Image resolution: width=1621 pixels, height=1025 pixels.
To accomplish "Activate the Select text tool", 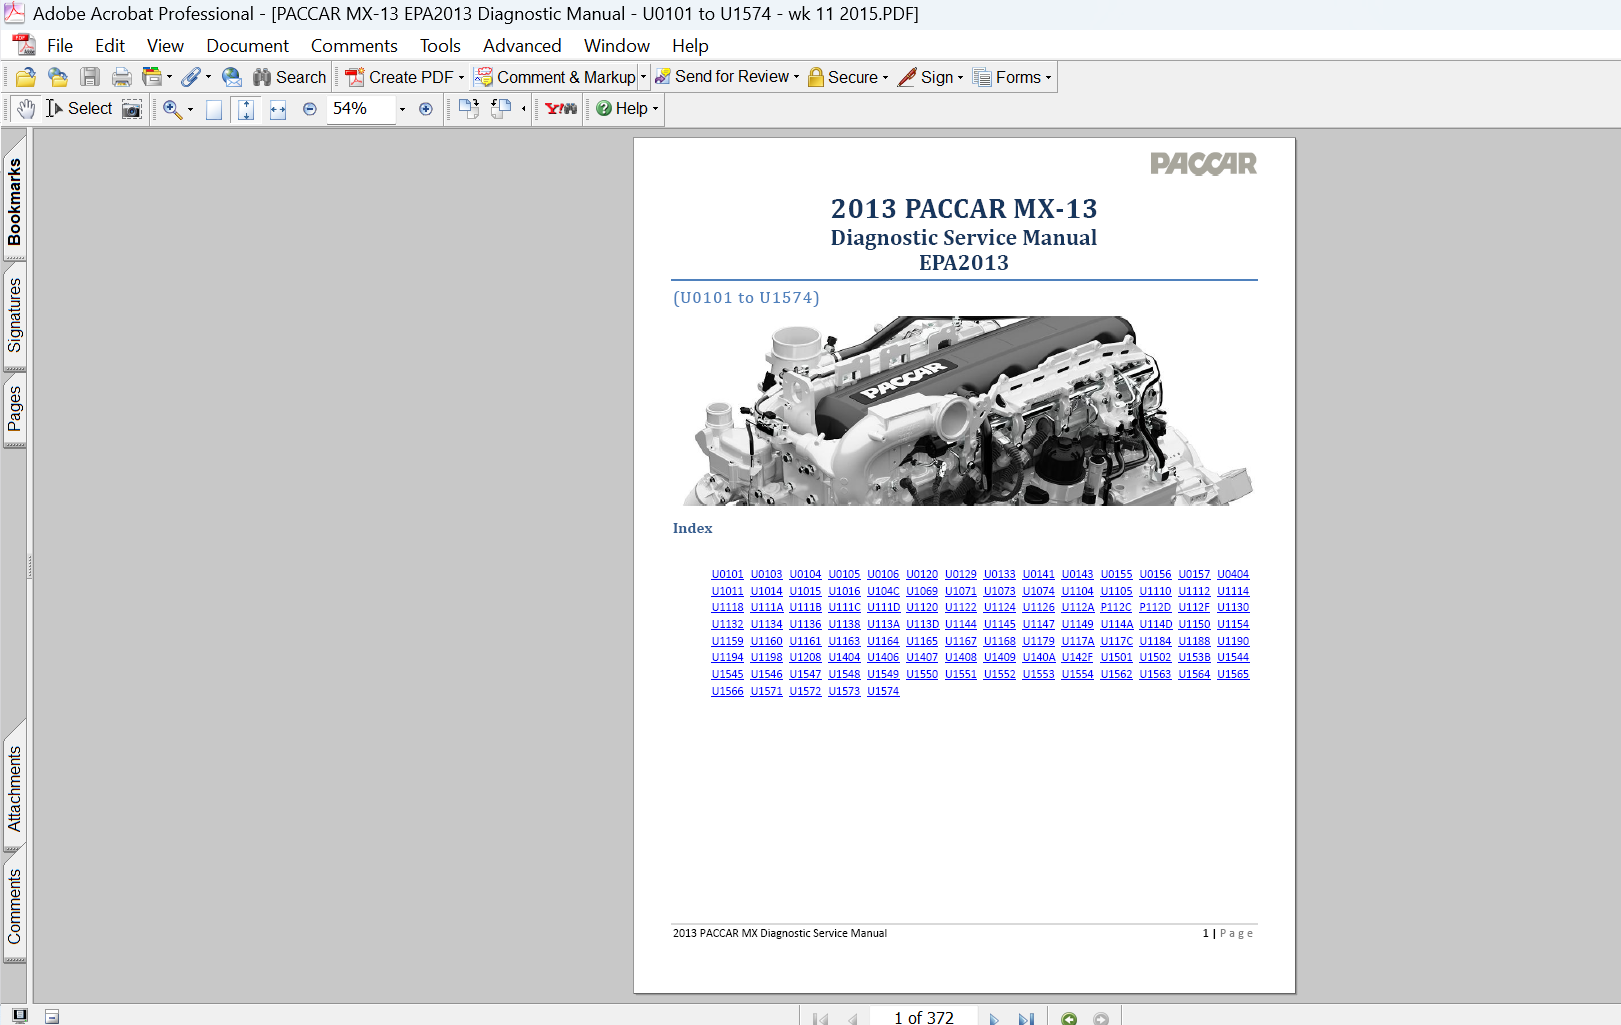I will tap(79, 108).
